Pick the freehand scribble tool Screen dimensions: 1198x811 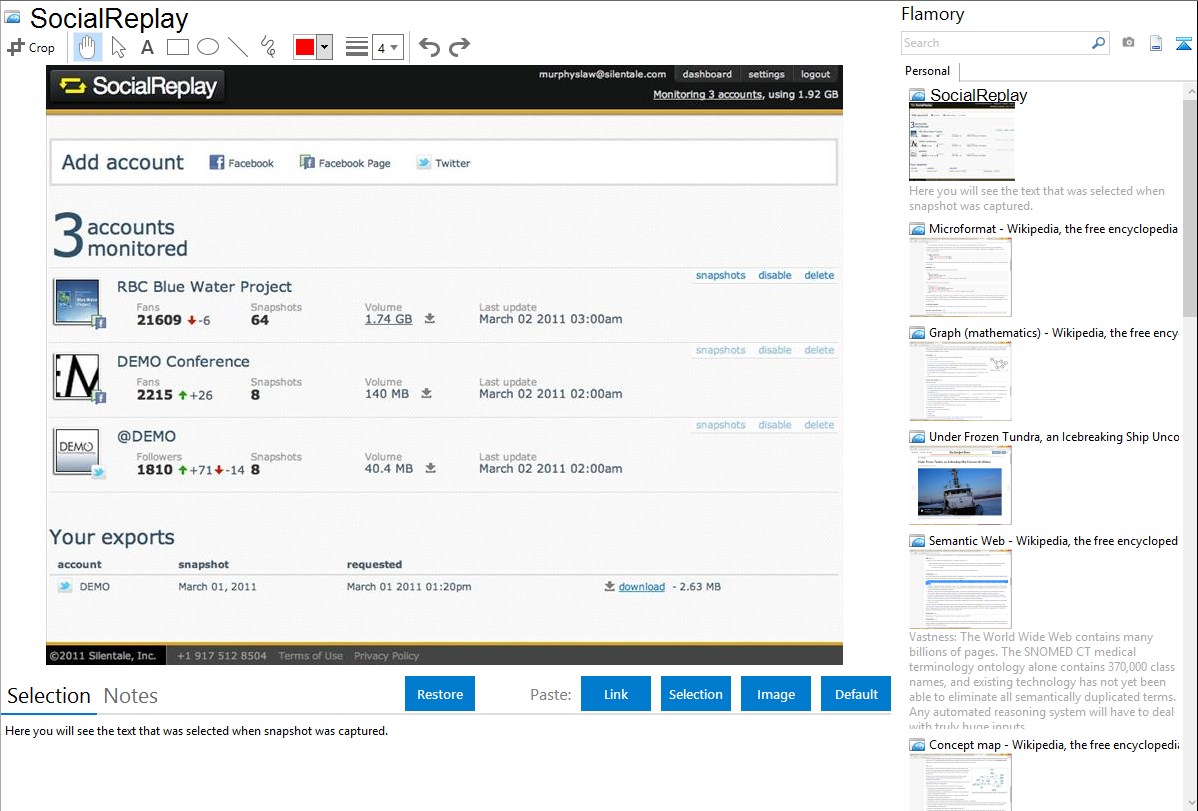pos(268,47)
